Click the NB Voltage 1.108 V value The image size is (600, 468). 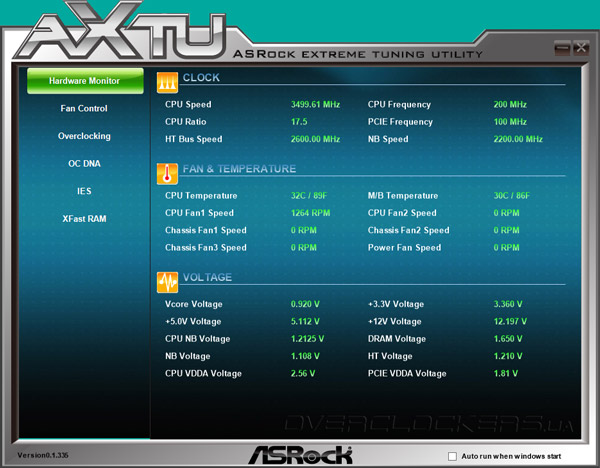click(x=305, y=356)
